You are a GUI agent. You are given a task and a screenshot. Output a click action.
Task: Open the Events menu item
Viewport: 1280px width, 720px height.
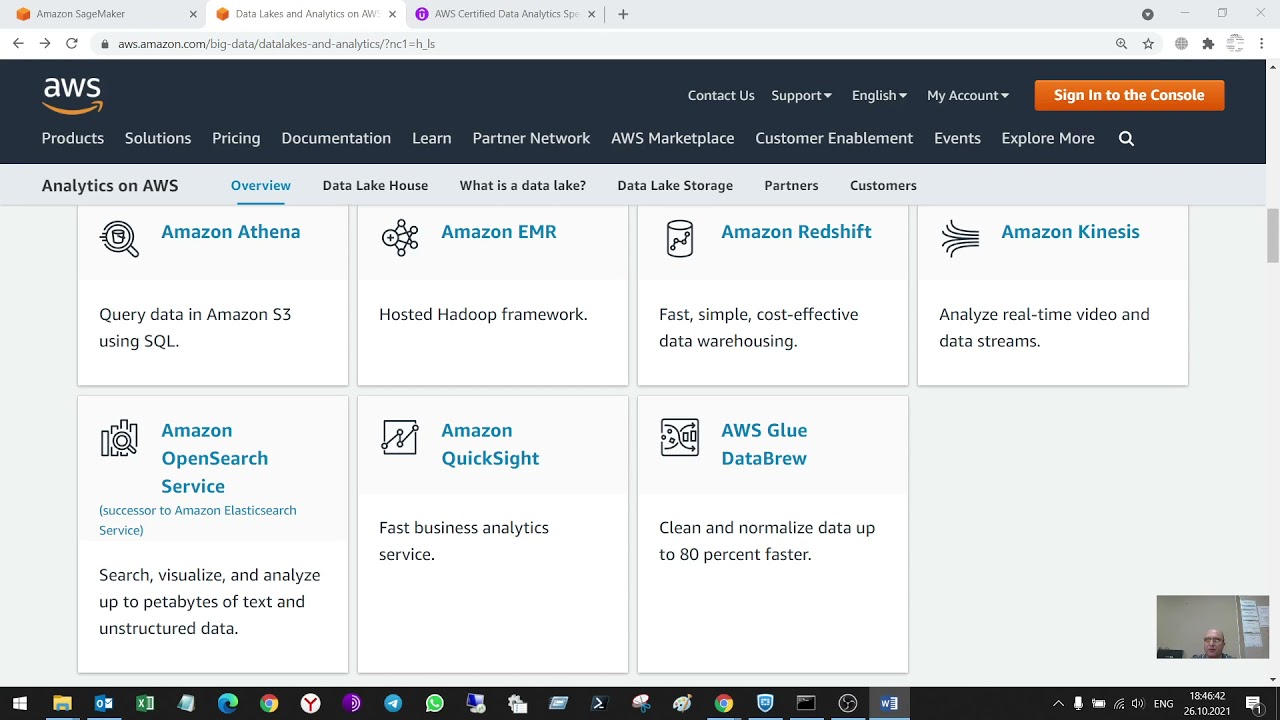pos(957,138)
